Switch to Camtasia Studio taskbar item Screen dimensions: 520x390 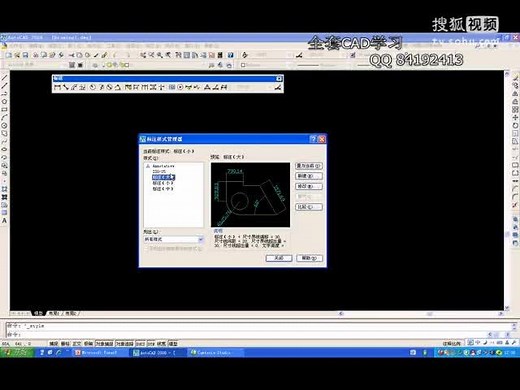216,352
